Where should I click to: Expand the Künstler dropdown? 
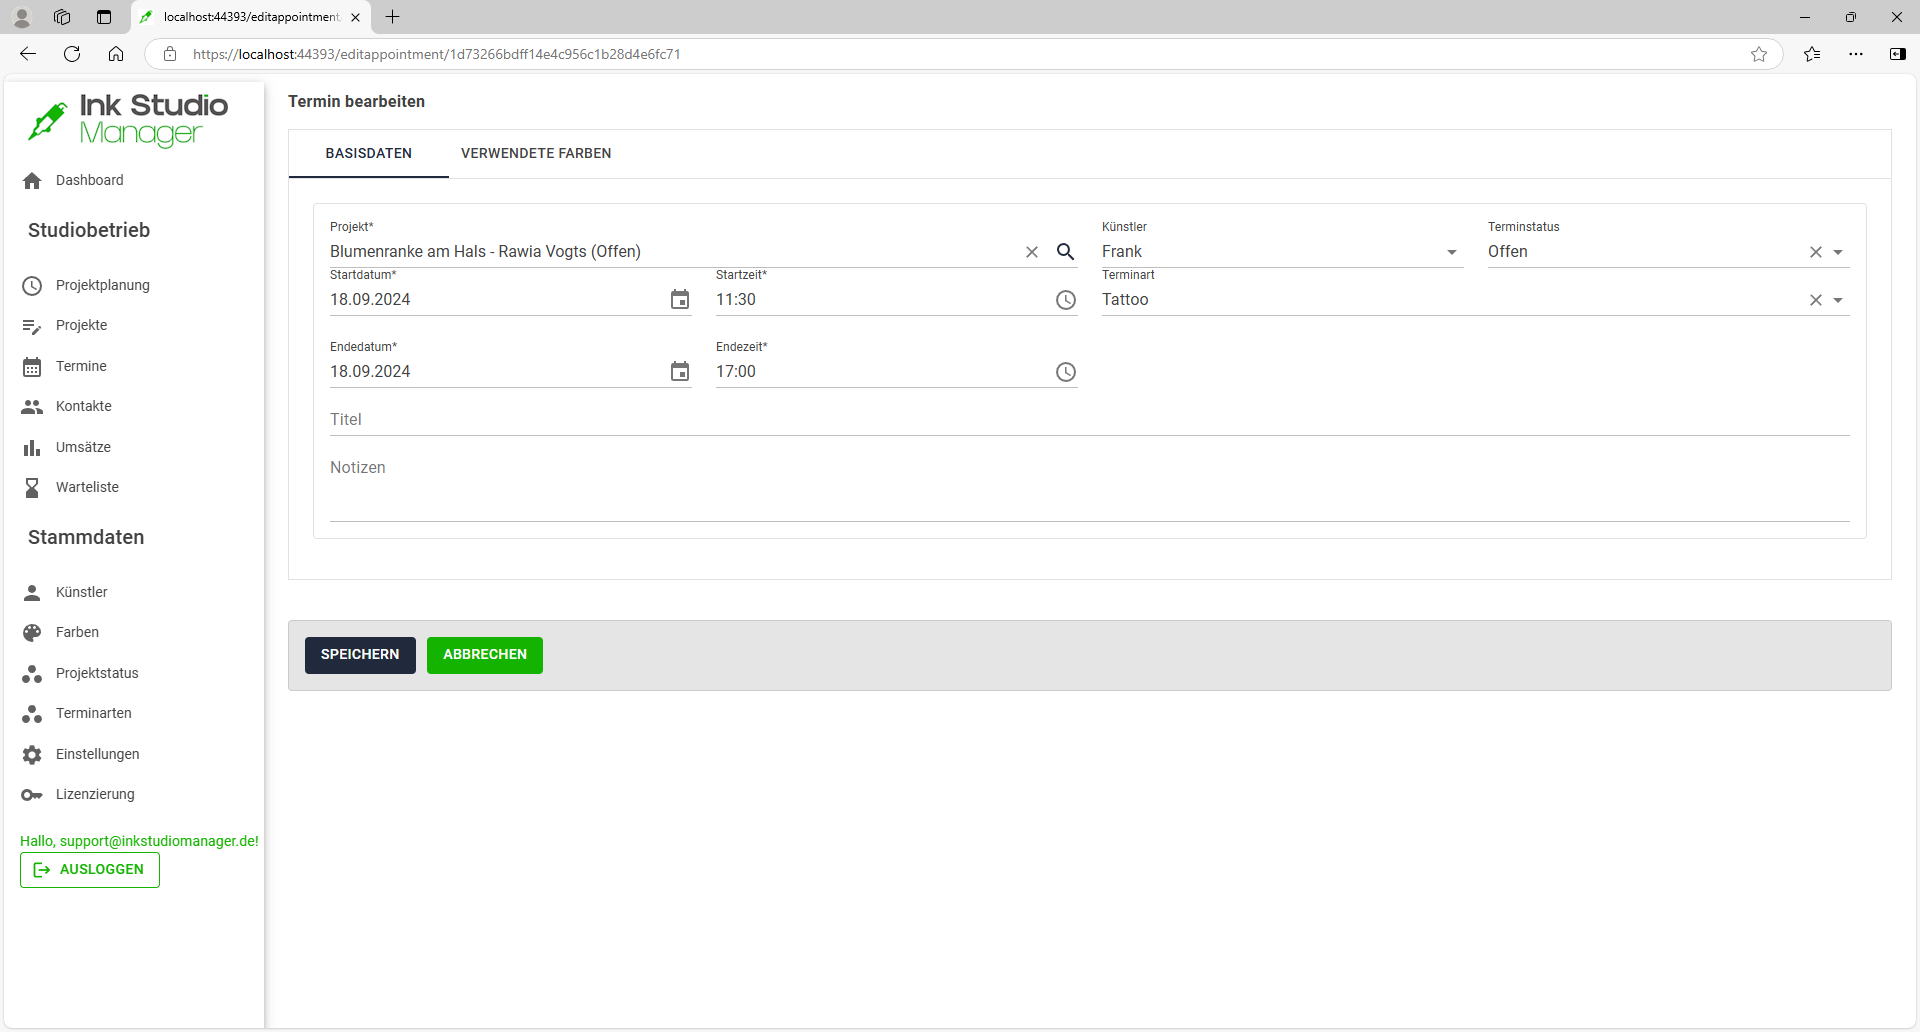pyautogui.click(x=1452, y=252)
